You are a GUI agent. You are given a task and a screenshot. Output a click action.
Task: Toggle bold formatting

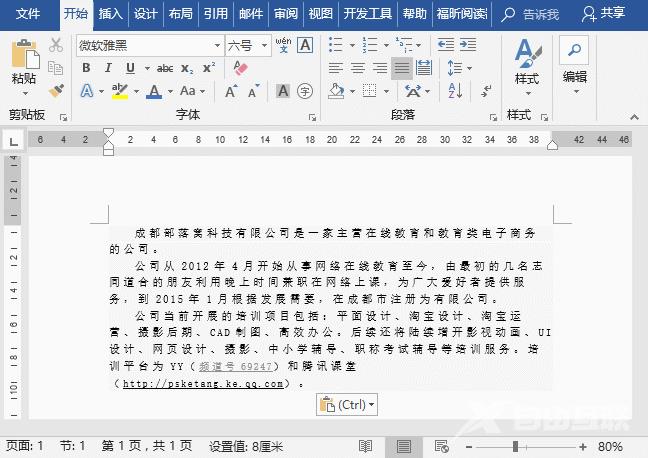pos(86,68)
